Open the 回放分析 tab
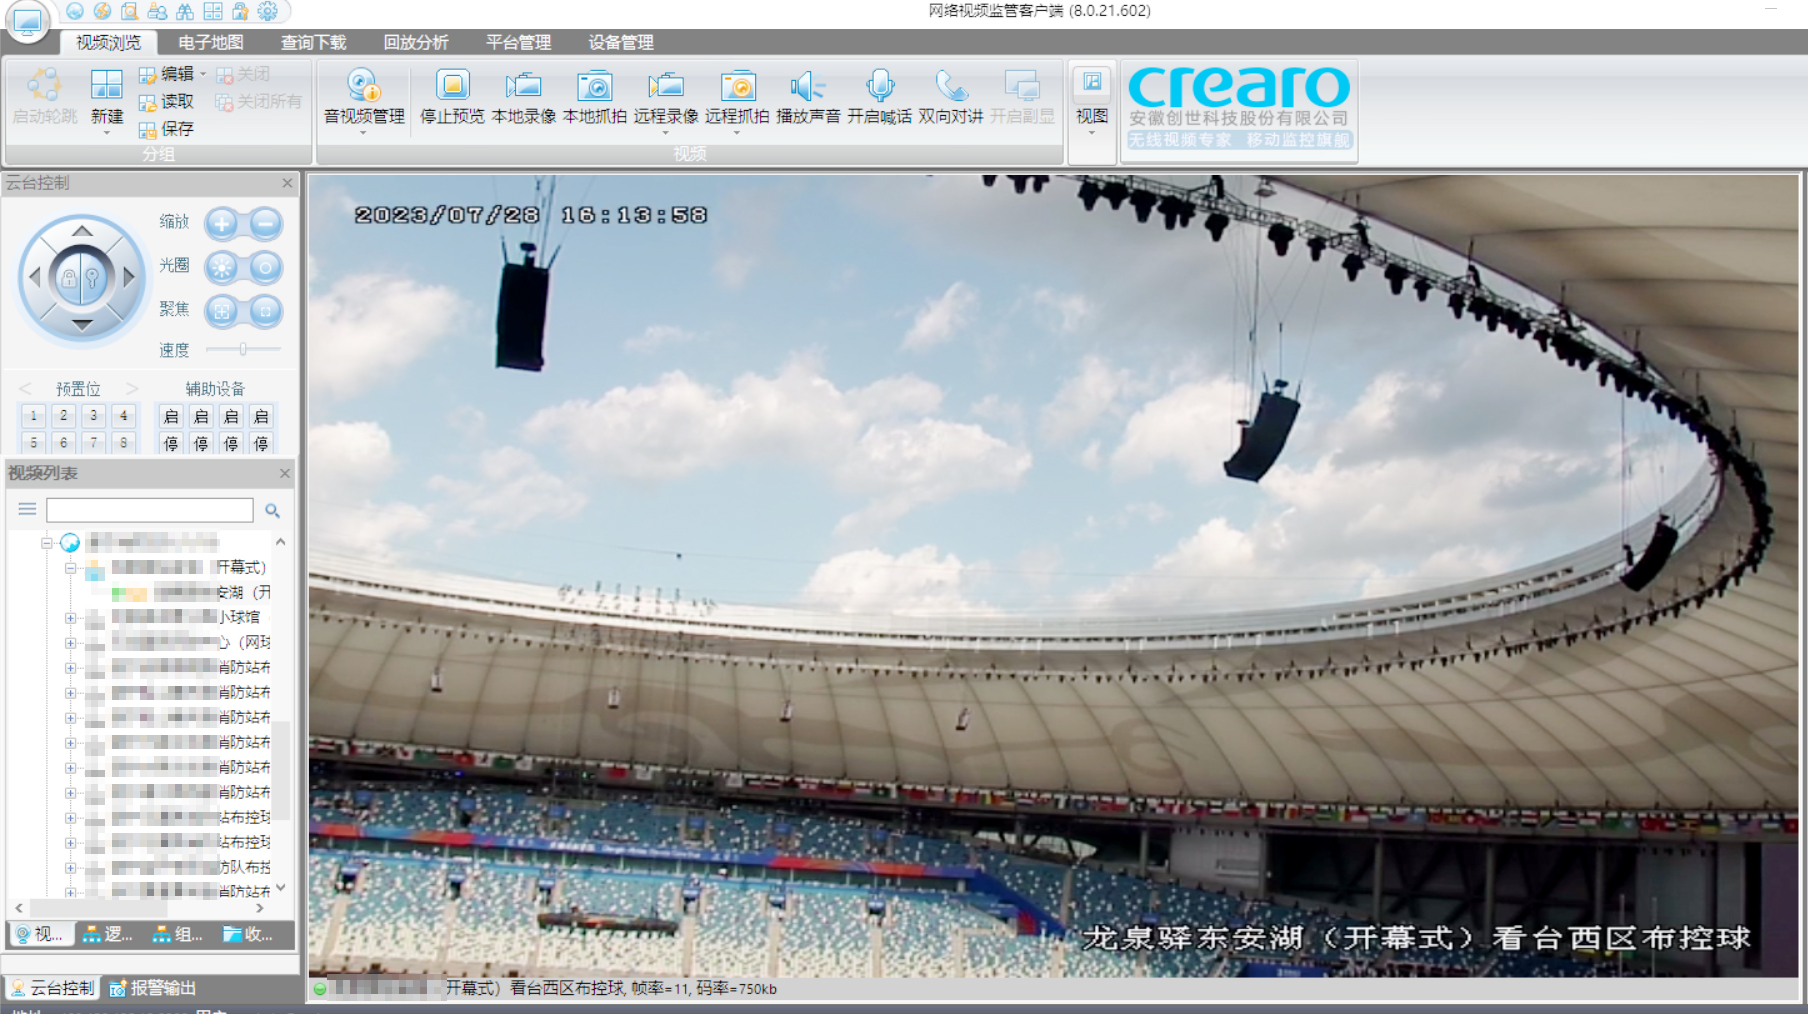Viewport: 1808px width, 1014px height. pos(415,42)
